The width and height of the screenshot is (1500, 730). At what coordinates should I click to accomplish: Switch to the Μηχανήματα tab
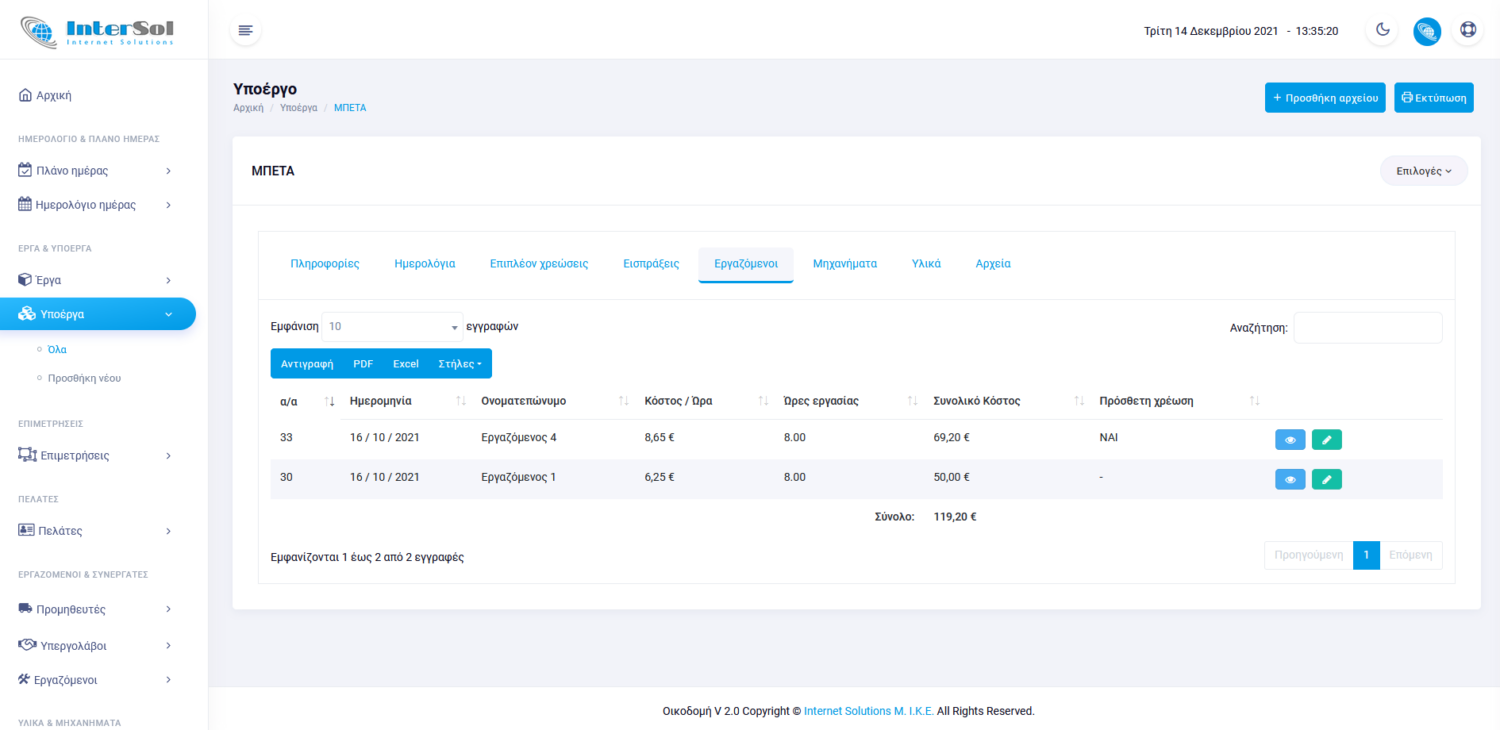(844, 264)
